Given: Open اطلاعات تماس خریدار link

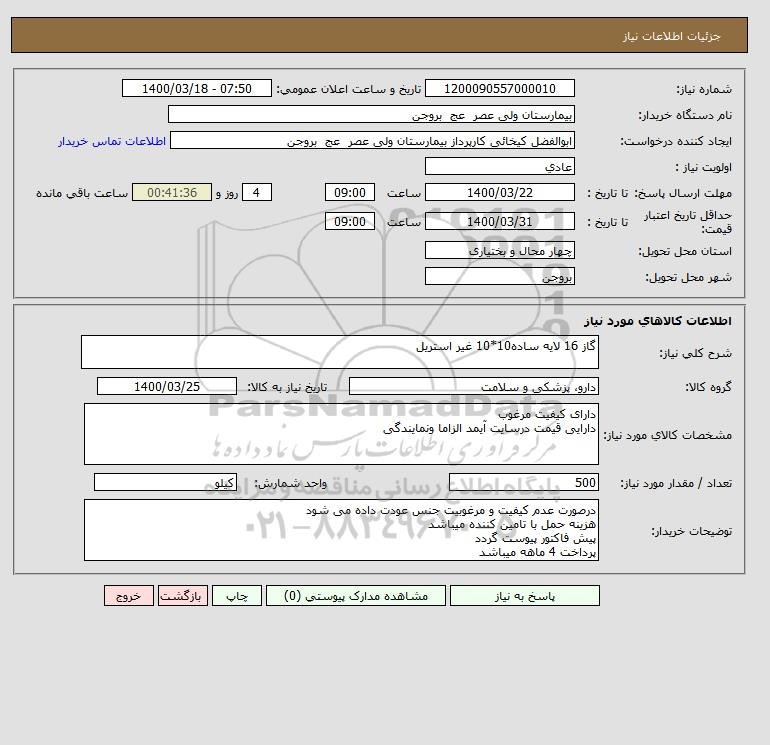Looking at the screenshot, I should [x=112, y=141].
